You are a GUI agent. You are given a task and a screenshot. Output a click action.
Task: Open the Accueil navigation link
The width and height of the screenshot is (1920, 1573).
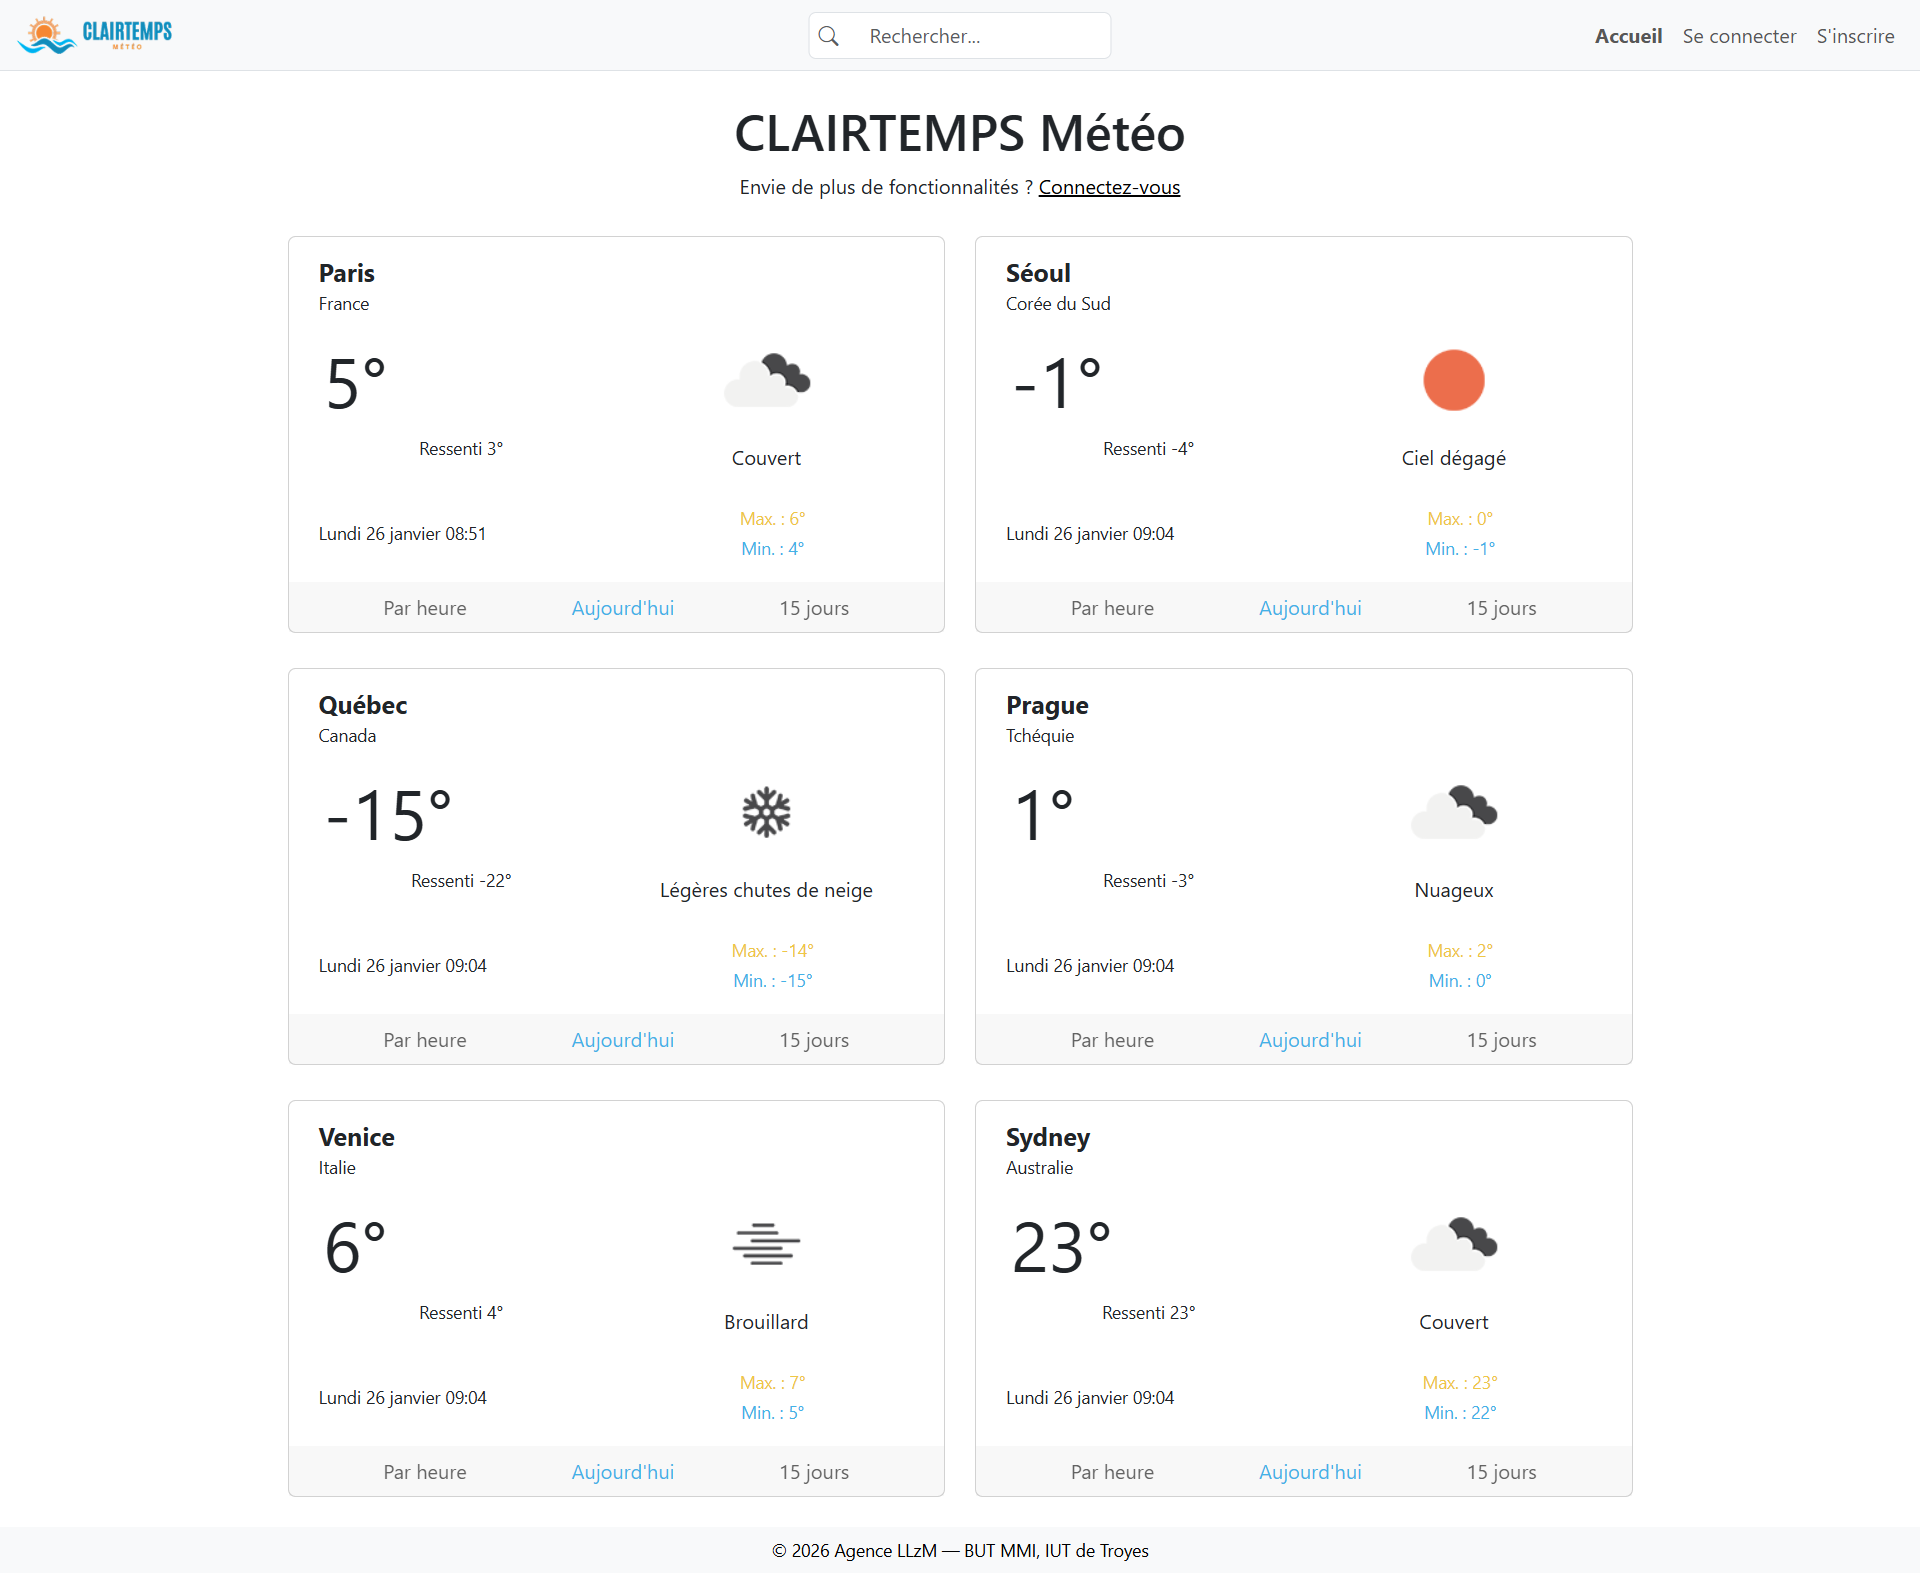click(x=1628, y=36)
